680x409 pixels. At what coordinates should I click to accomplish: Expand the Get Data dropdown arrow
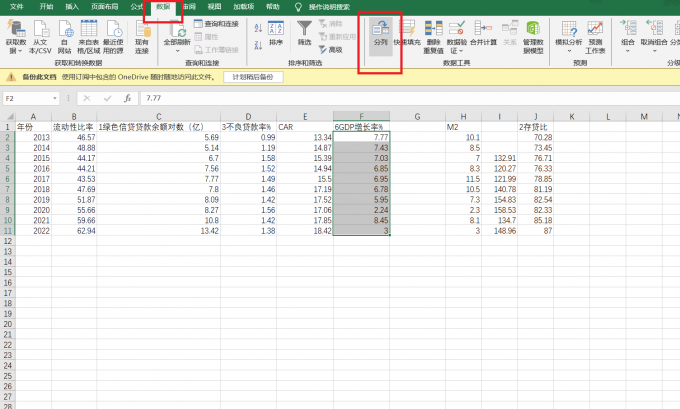pyautogui.click(x=20, y=51)
